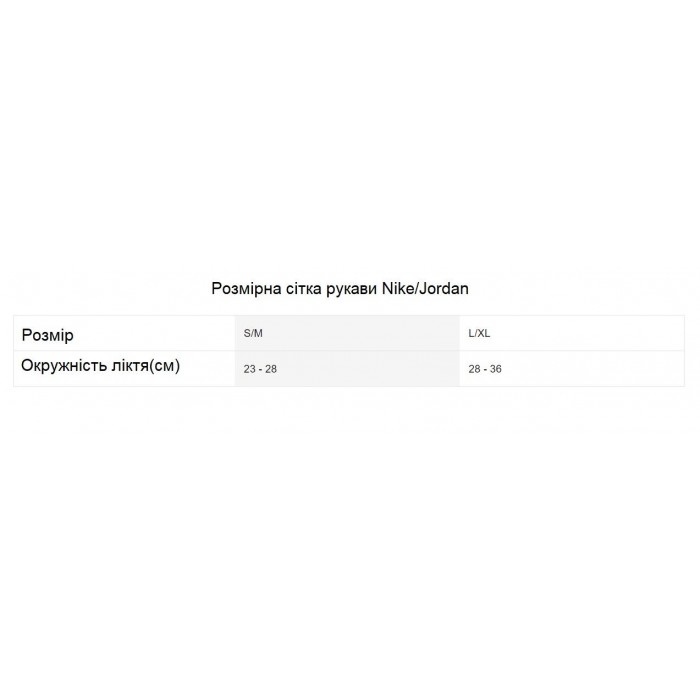Viewport: 700px width, 700px height.
Task: Click the 23 - 28 elbow range
Action: click(260, 369)
